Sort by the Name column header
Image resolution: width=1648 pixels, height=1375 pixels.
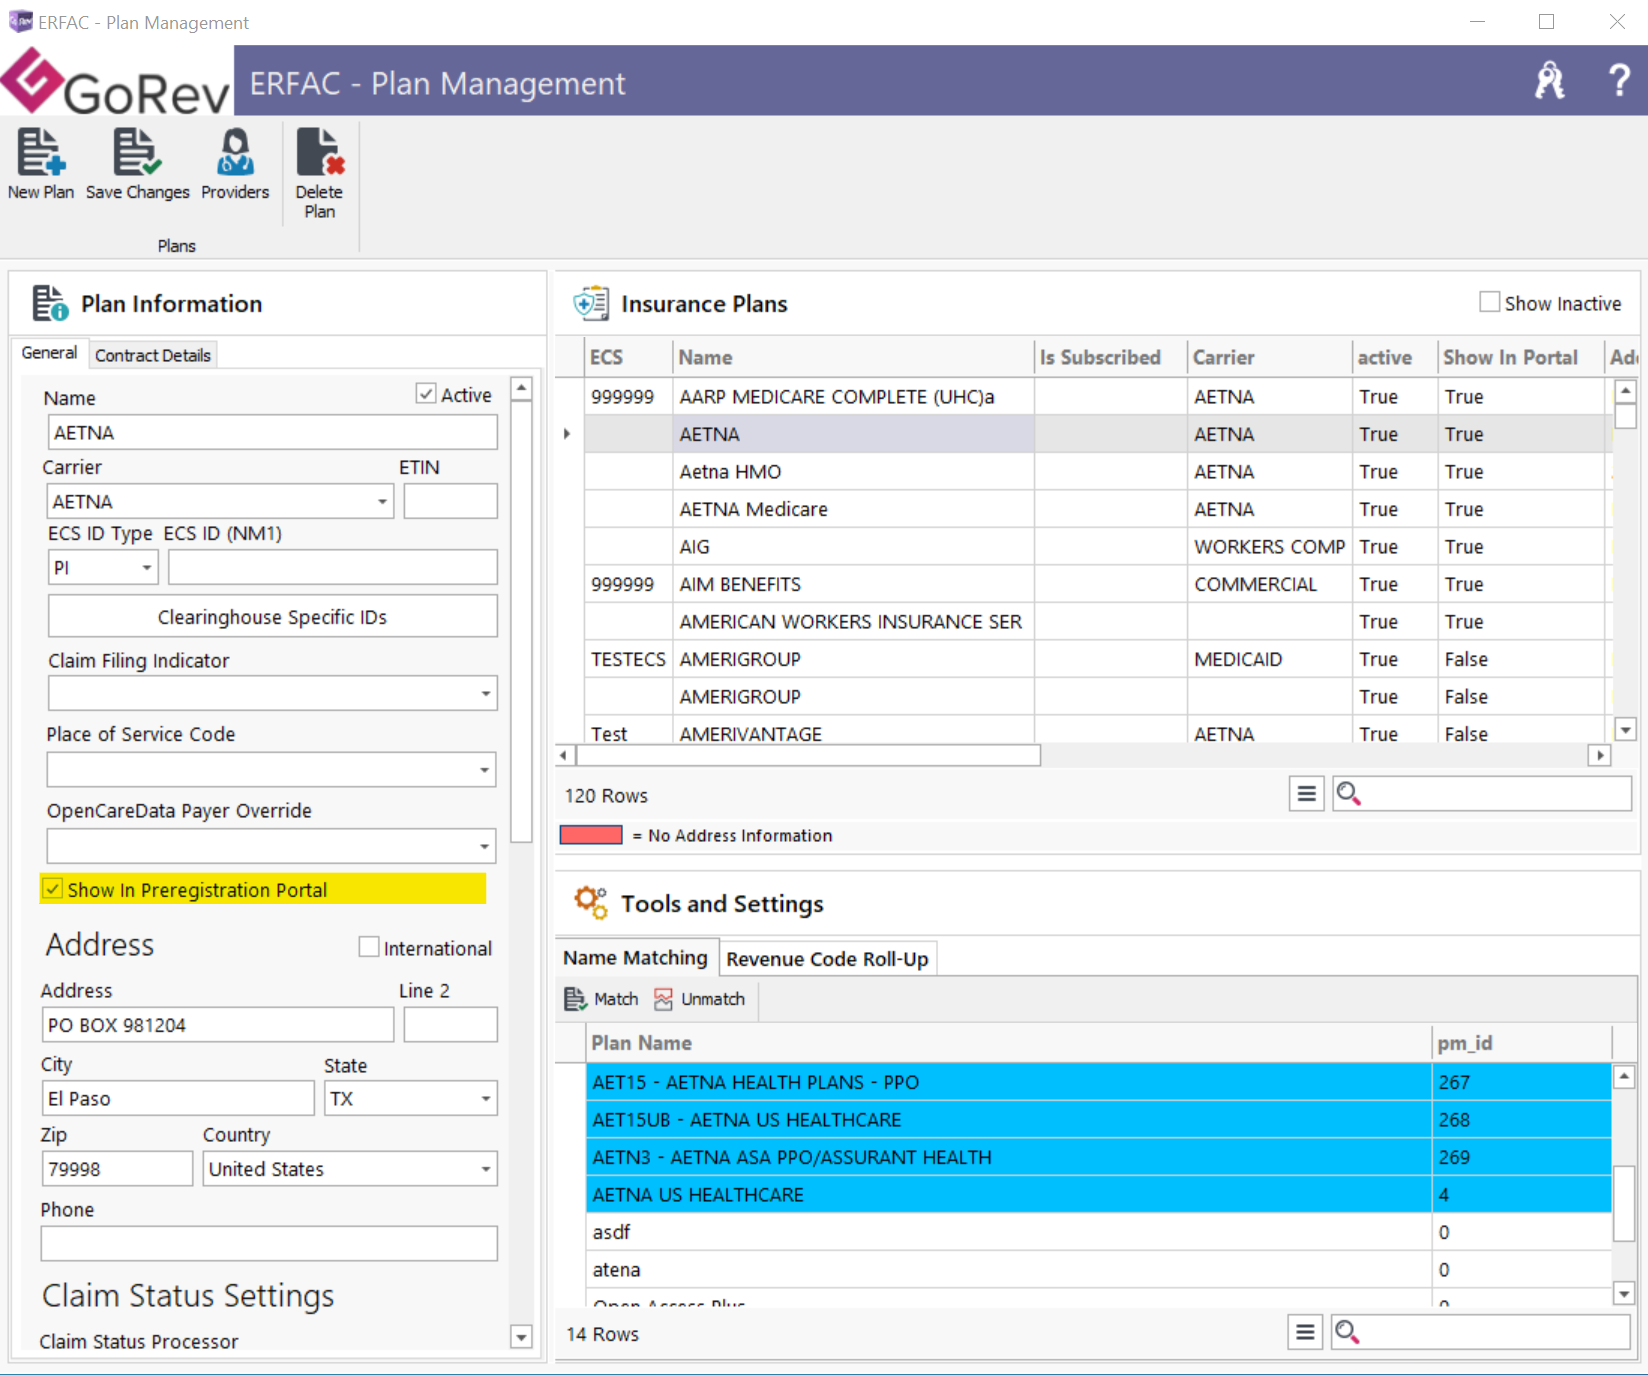coord(853,357)
